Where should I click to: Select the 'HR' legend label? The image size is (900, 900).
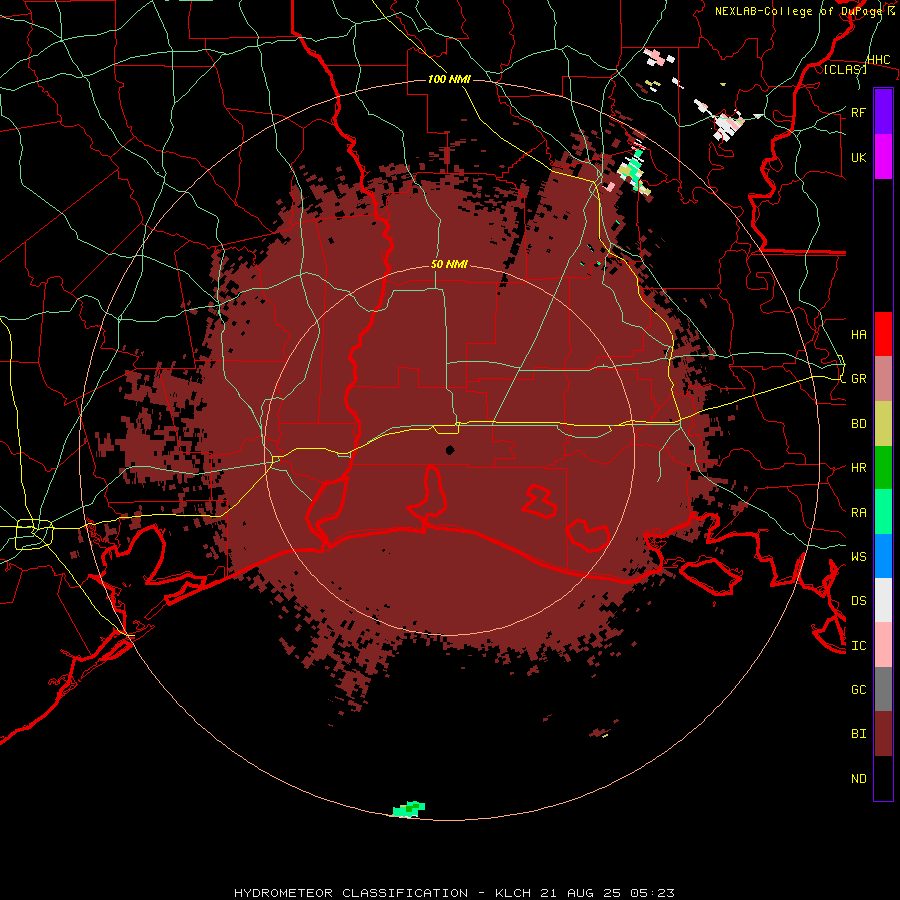tap(858, 467)
